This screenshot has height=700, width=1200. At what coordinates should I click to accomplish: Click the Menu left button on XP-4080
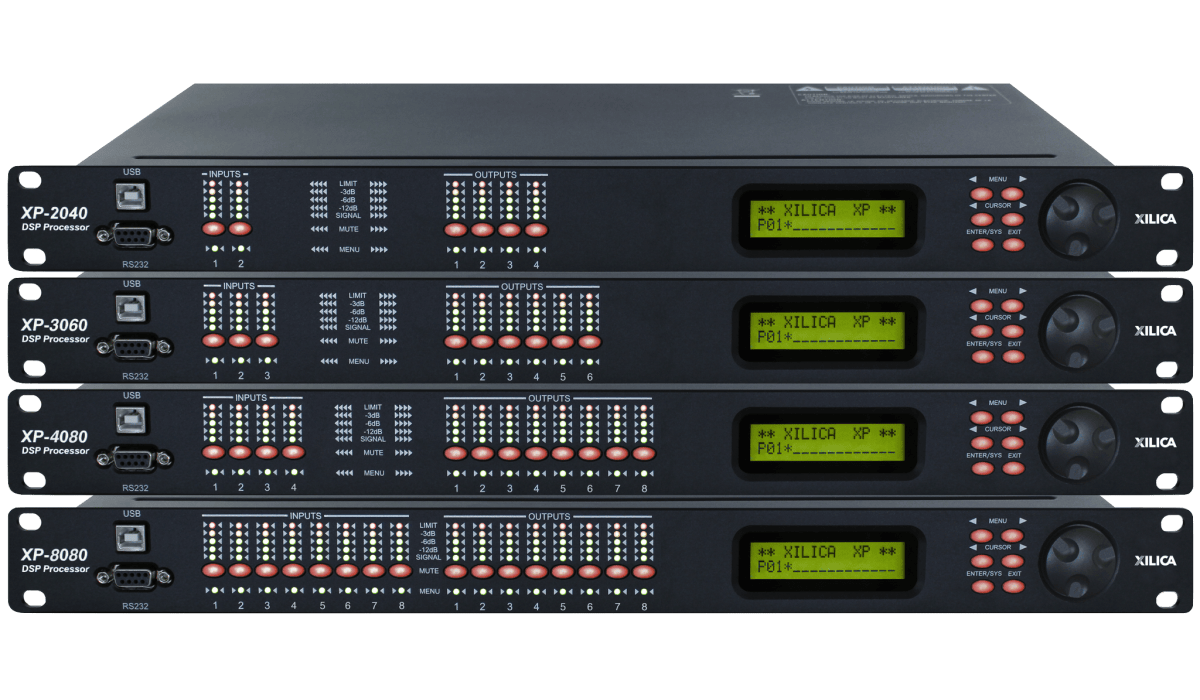tap(982, 416)
